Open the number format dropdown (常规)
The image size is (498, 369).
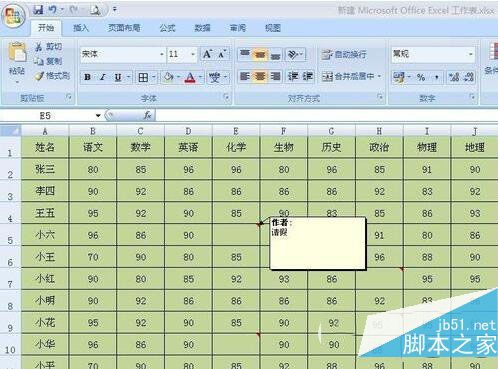[471, 54]
